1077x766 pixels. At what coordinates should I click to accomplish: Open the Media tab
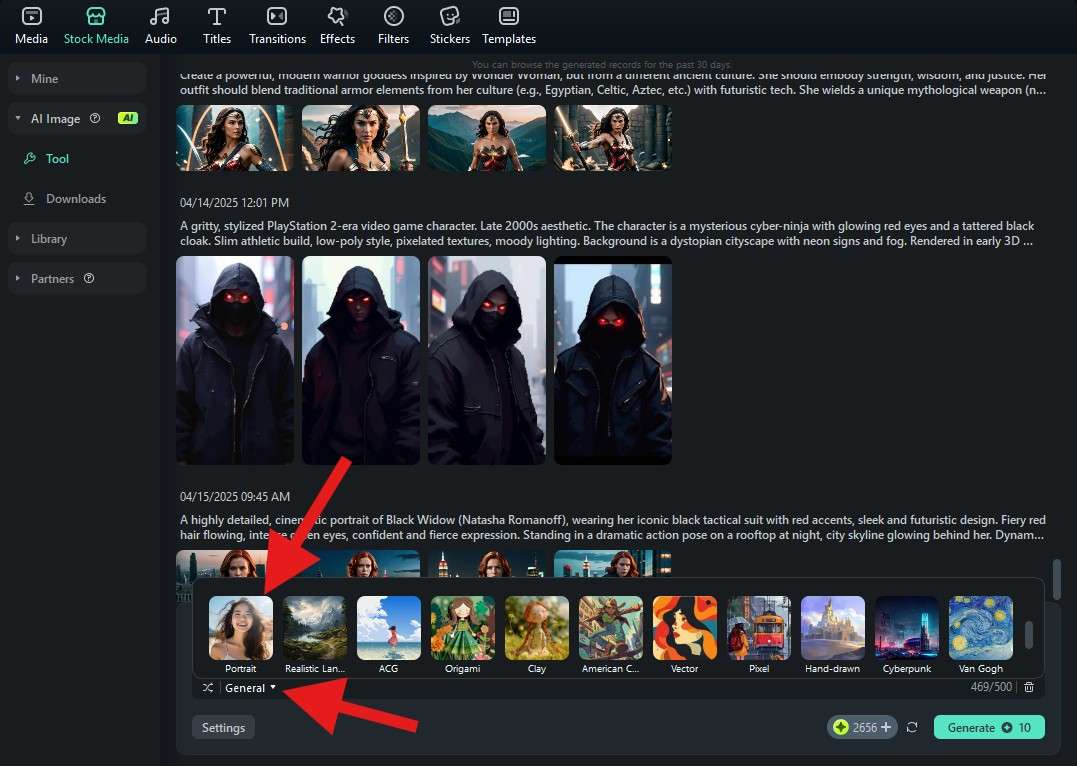[x=32, y=26]
